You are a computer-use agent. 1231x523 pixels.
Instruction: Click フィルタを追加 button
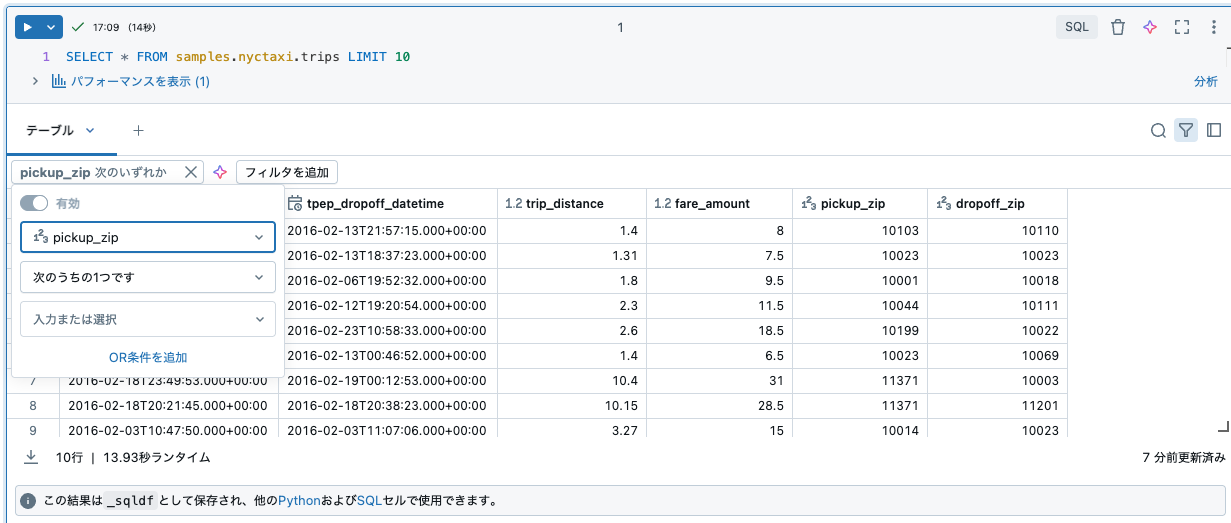coord(287,172)
